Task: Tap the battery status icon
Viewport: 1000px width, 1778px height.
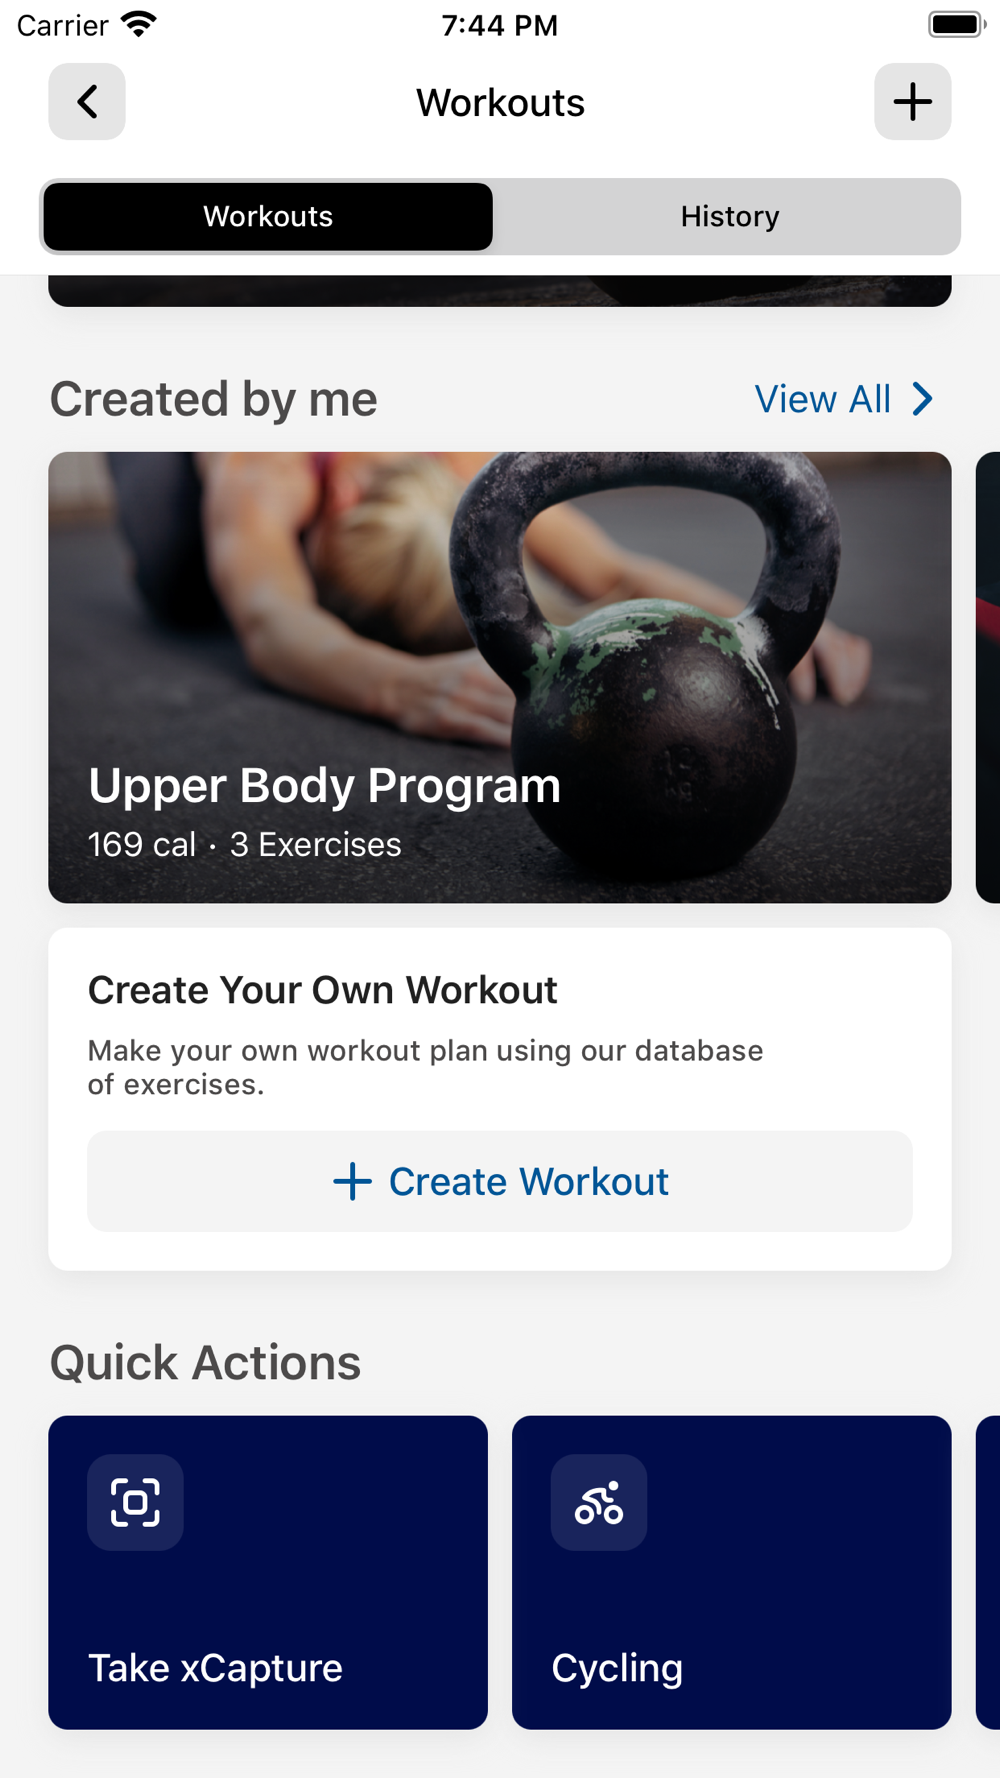Action: pos(956,24)
